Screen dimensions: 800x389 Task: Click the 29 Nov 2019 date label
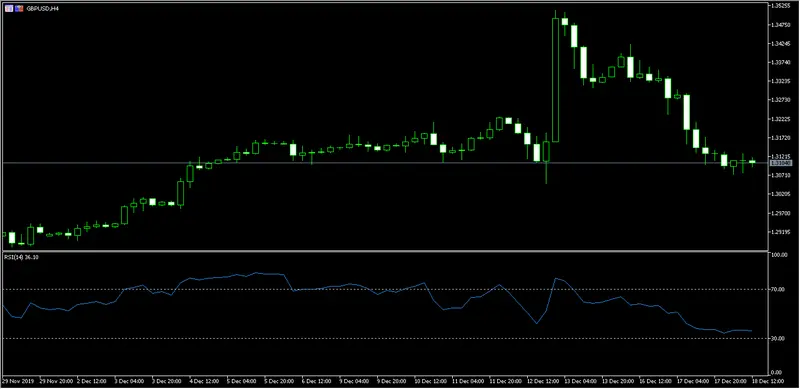point(17,381)
